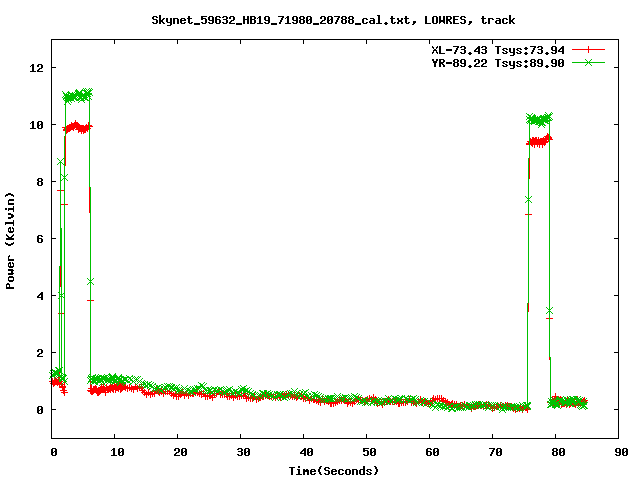The image size is (640, 480).
Task: Select the YR-89.22 Tsys:89.90 legend entry
Action: pos(498,63)
